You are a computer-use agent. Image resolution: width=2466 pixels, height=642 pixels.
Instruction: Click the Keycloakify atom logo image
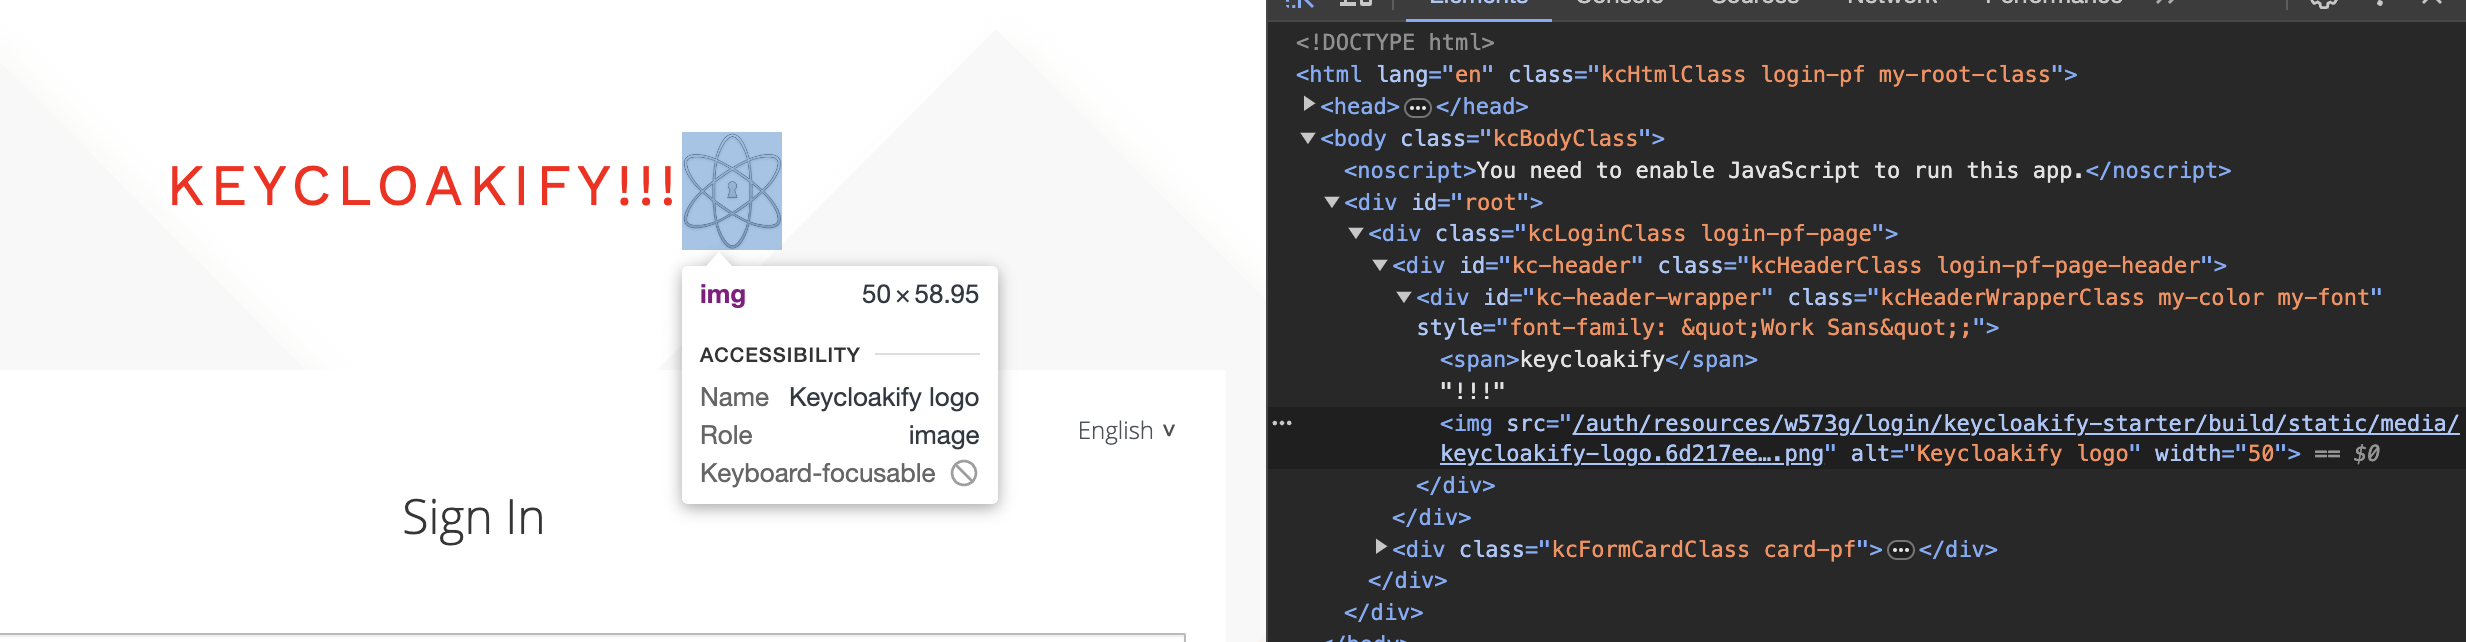732,191
